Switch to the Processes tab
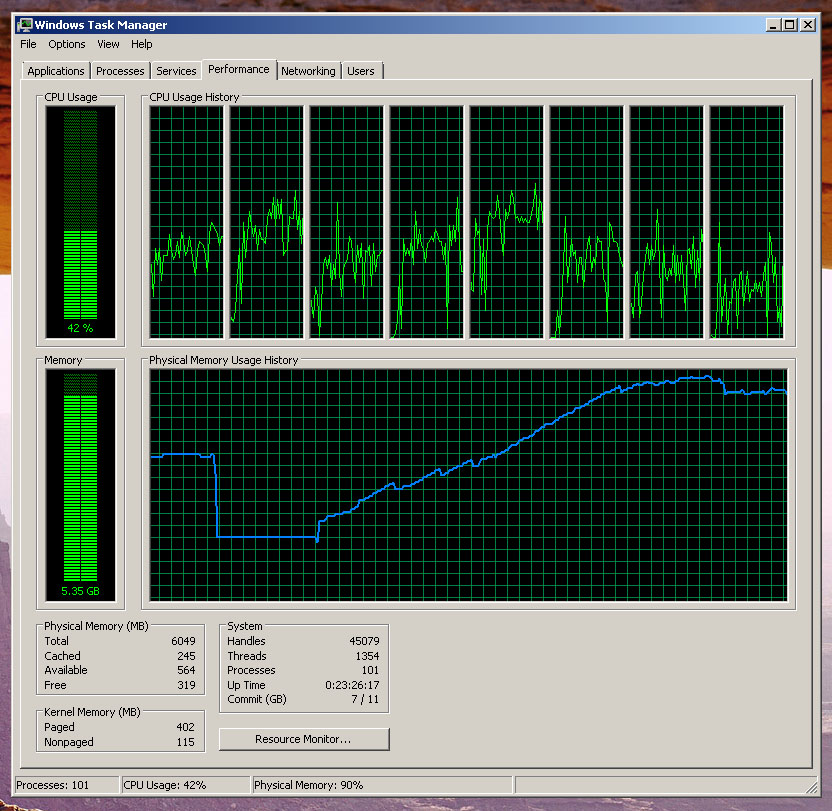 click(x=120, y=71)
